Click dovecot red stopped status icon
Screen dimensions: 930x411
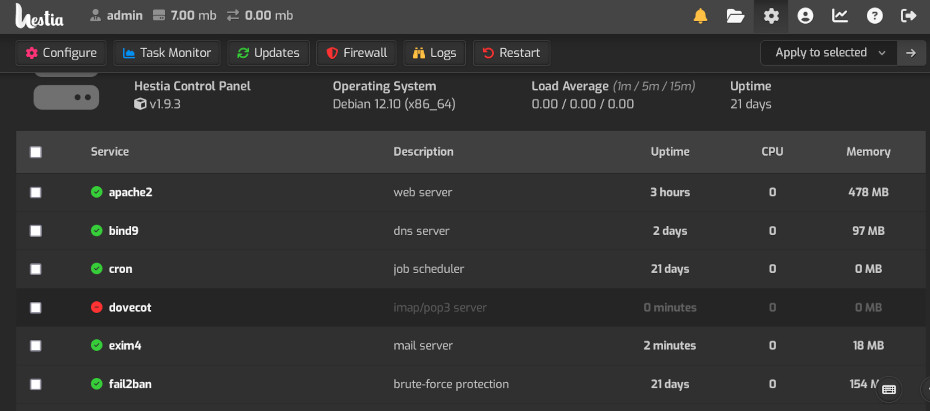(97, 307)
